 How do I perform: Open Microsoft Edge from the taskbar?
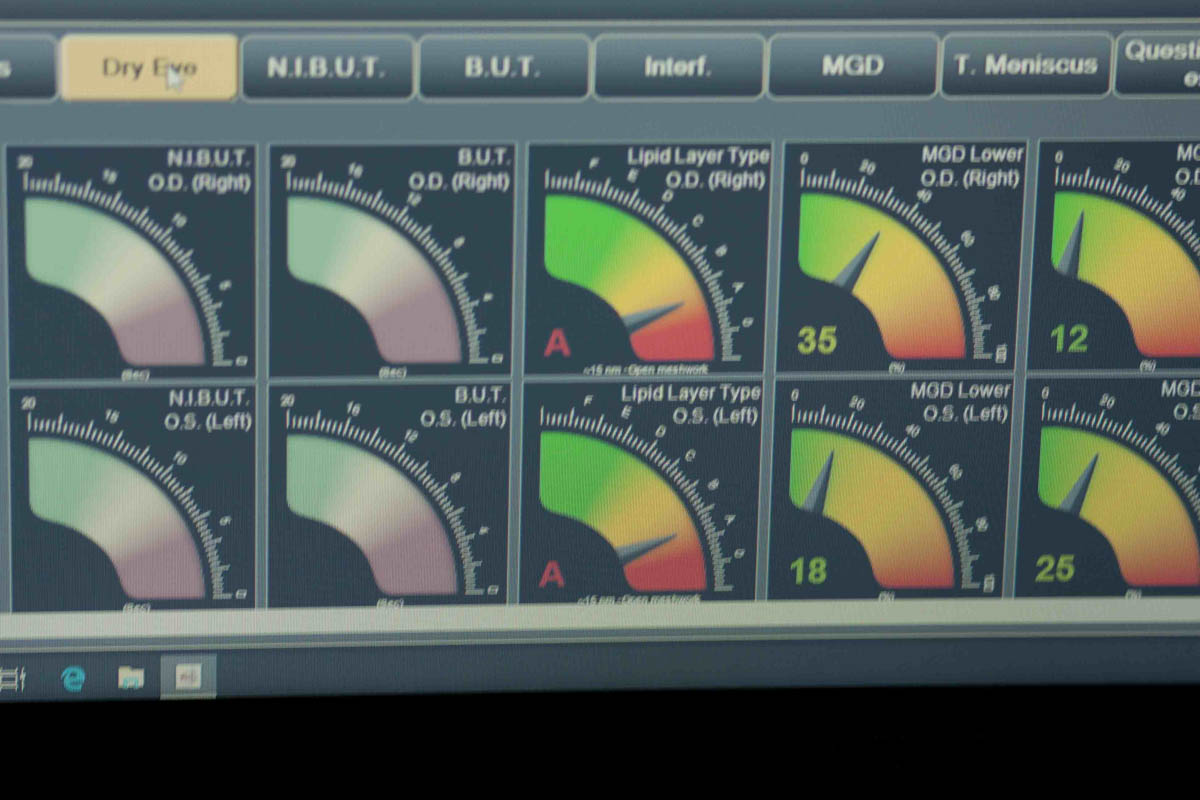tap(73, 679)
